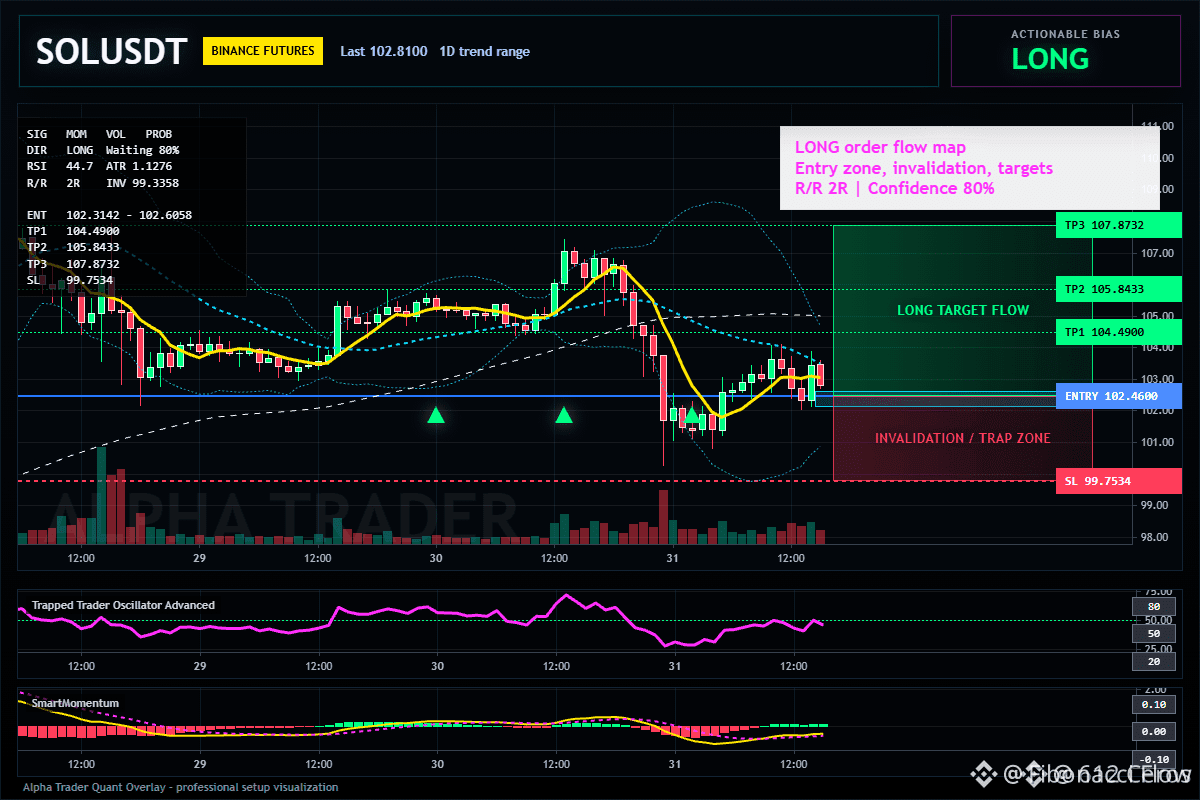The width and height of the screenshot is (1200, 800).
Task: Click the Waiting 80% status in stats panel
Action: coord(142,150)
